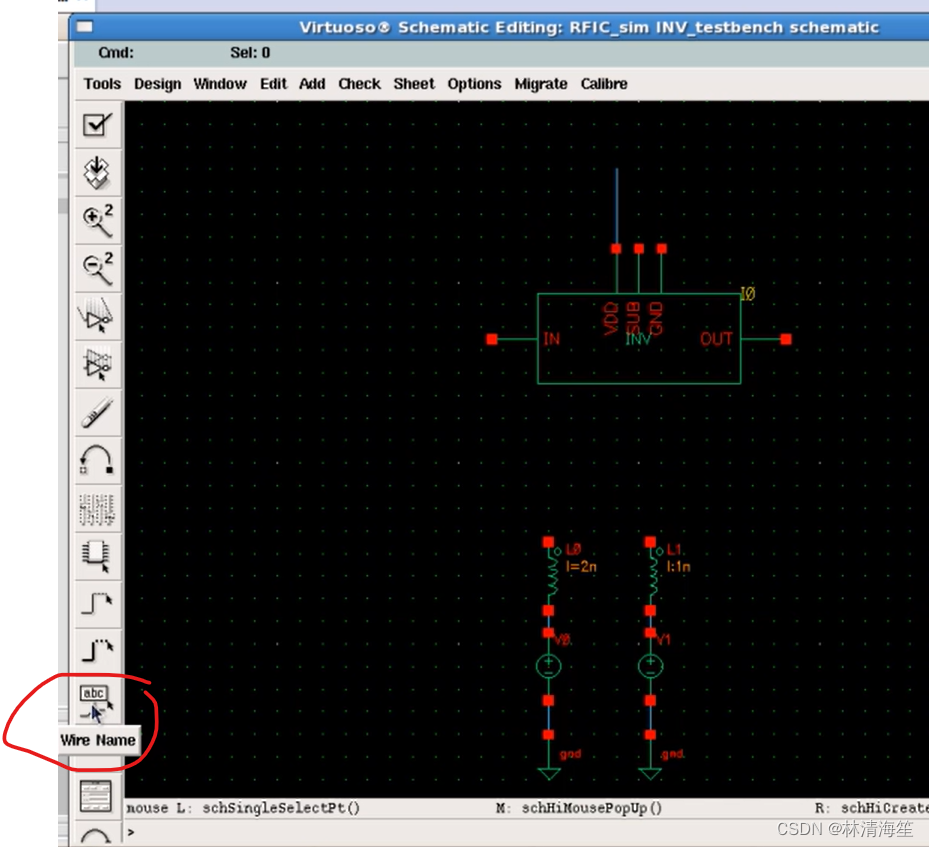Open the Check menu
The height and width of the screenshot is (847, 929).
(x=359, y=84)
